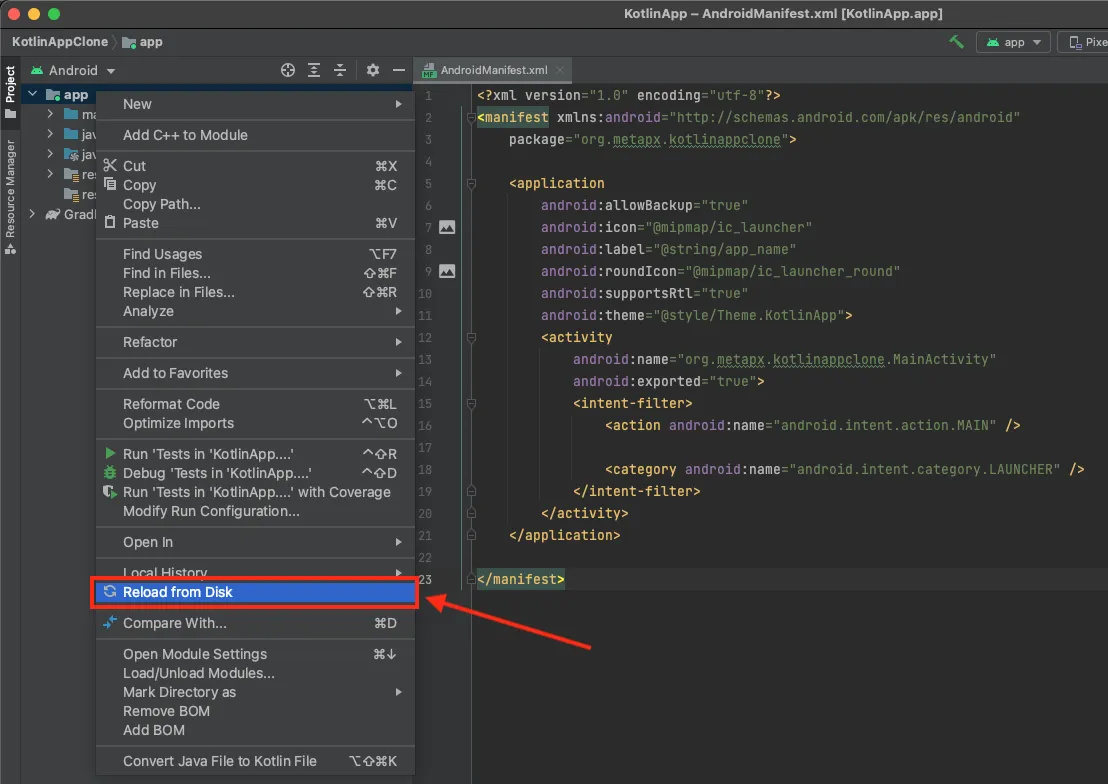The image size is (1108, 784).
Task: Click the Compare With arrows icon
Action: pos(110,622)
